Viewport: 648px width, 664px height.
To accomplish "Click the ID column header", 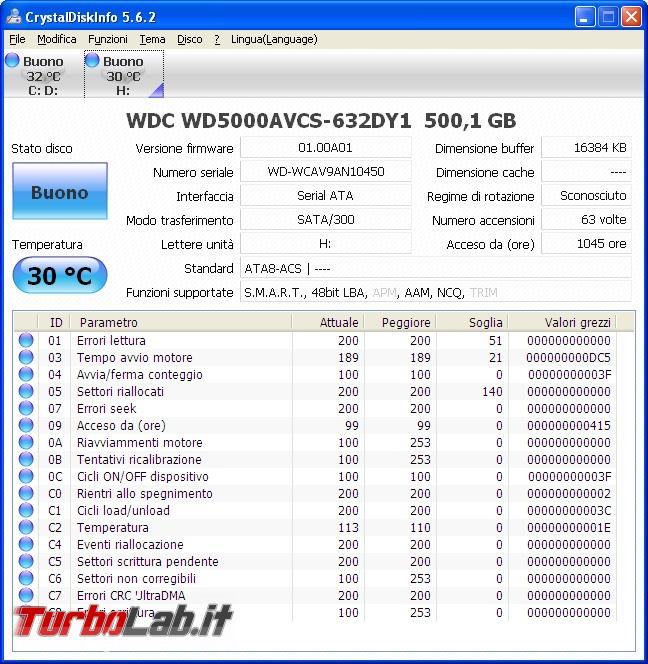I will [x=55, y=322].
